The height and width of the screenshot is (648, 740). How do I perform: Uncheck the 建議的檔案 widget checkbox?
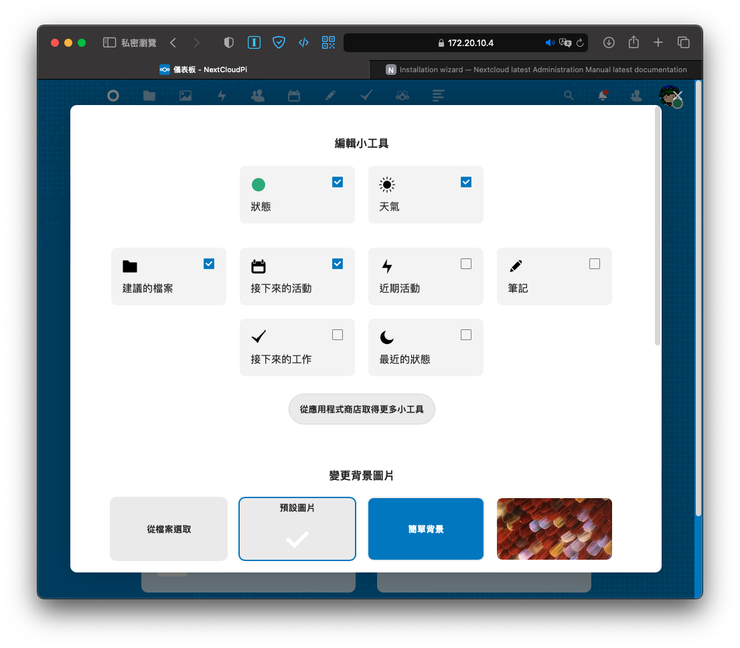click(209, 264)
